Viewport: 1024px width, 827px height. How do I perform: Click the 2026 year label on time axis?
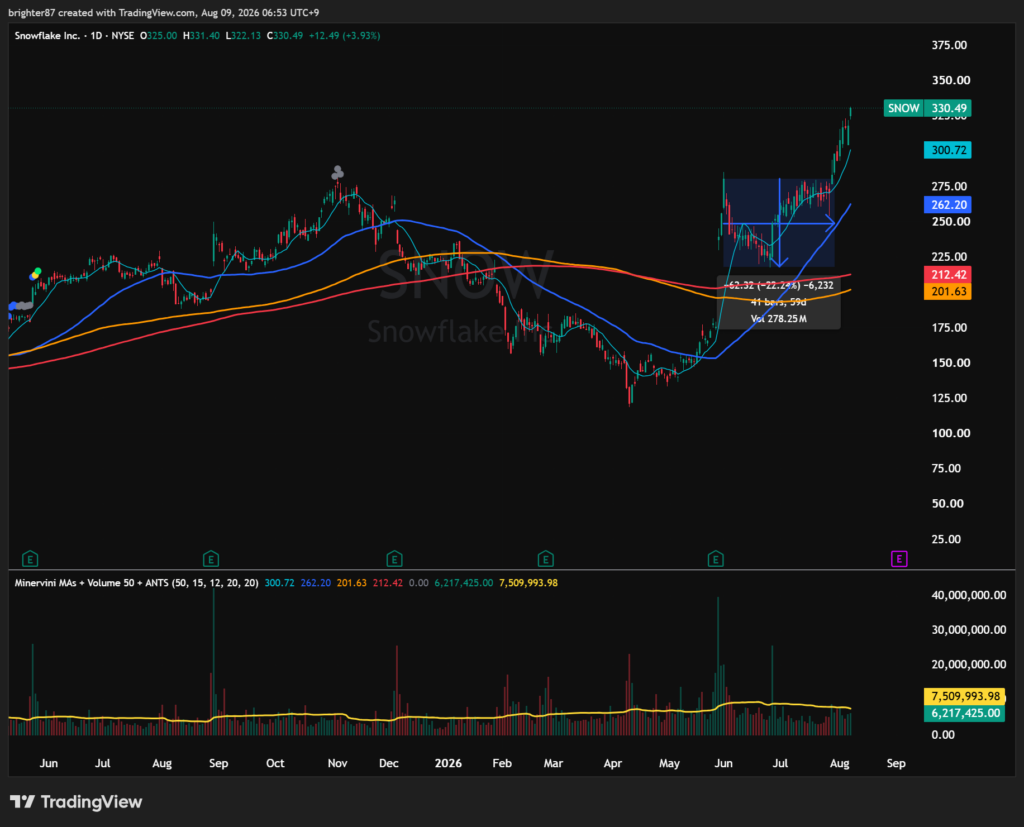[x=448, y=763]
